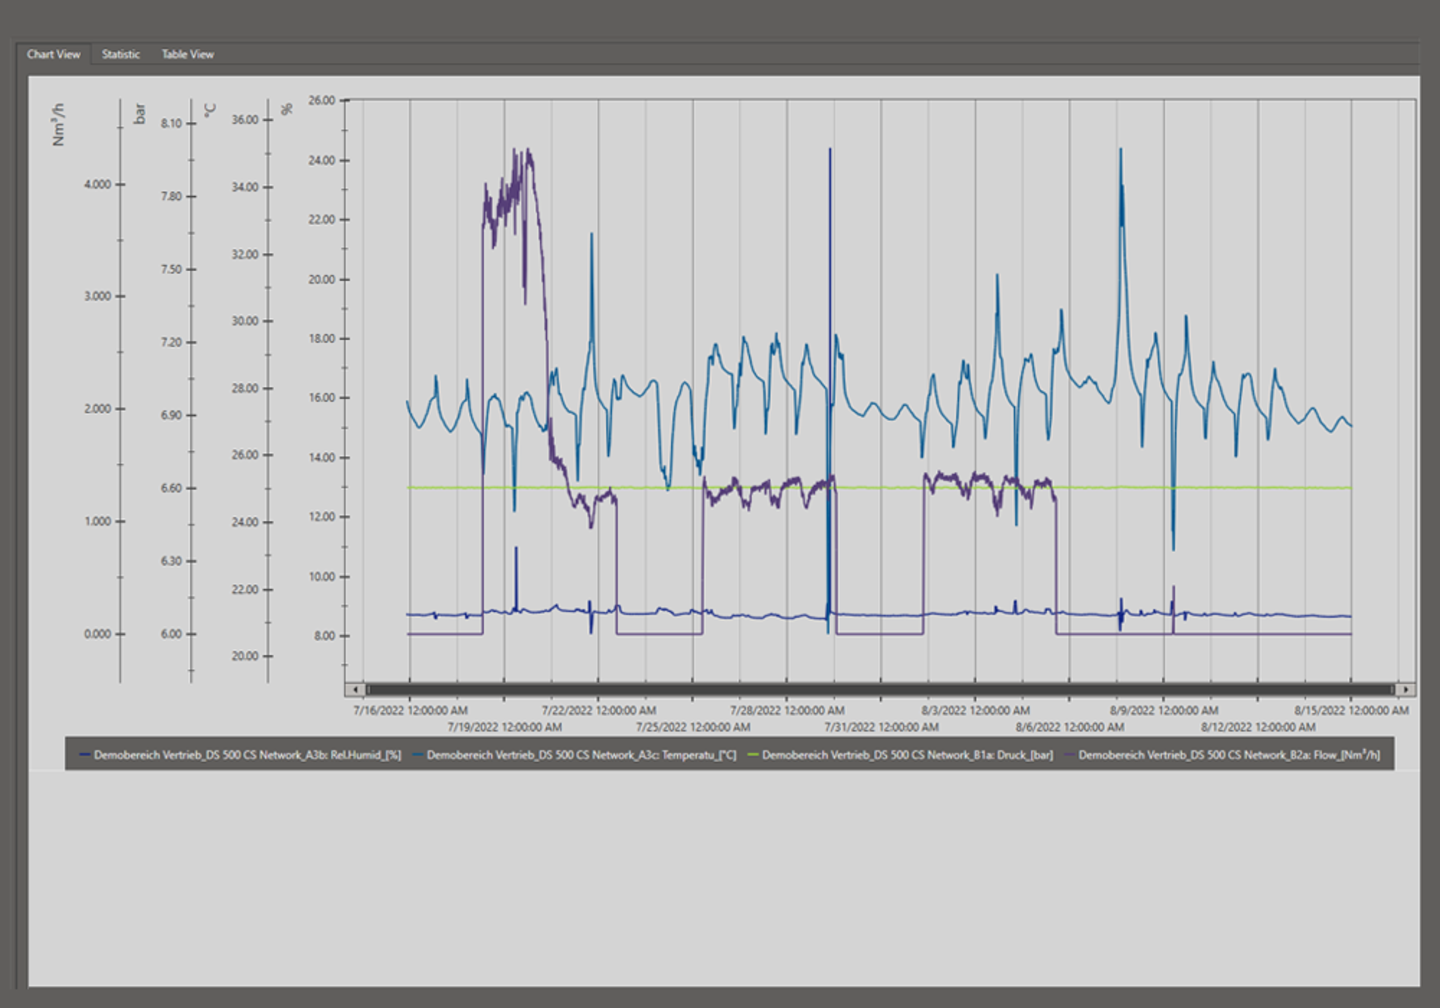Click the 26.00 value on the percent axis
This screenshot has width=1440, height=1008.
tap(322, 101)
